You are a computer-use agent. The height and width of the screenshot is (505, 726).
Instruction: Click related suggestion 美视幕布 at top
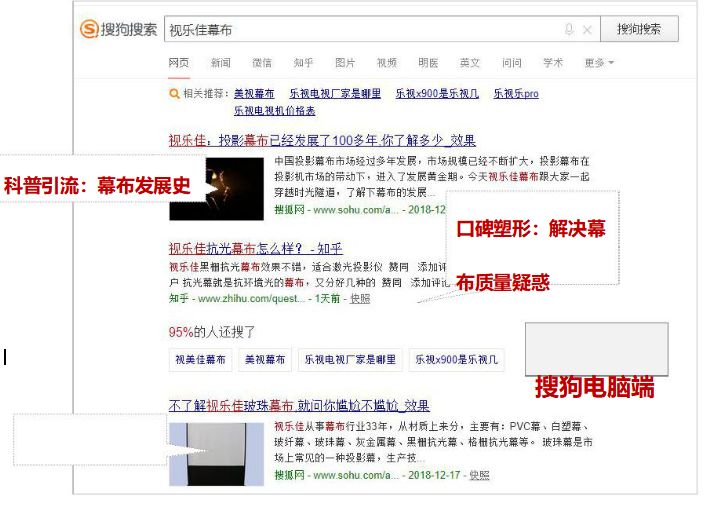pos(254,94)
